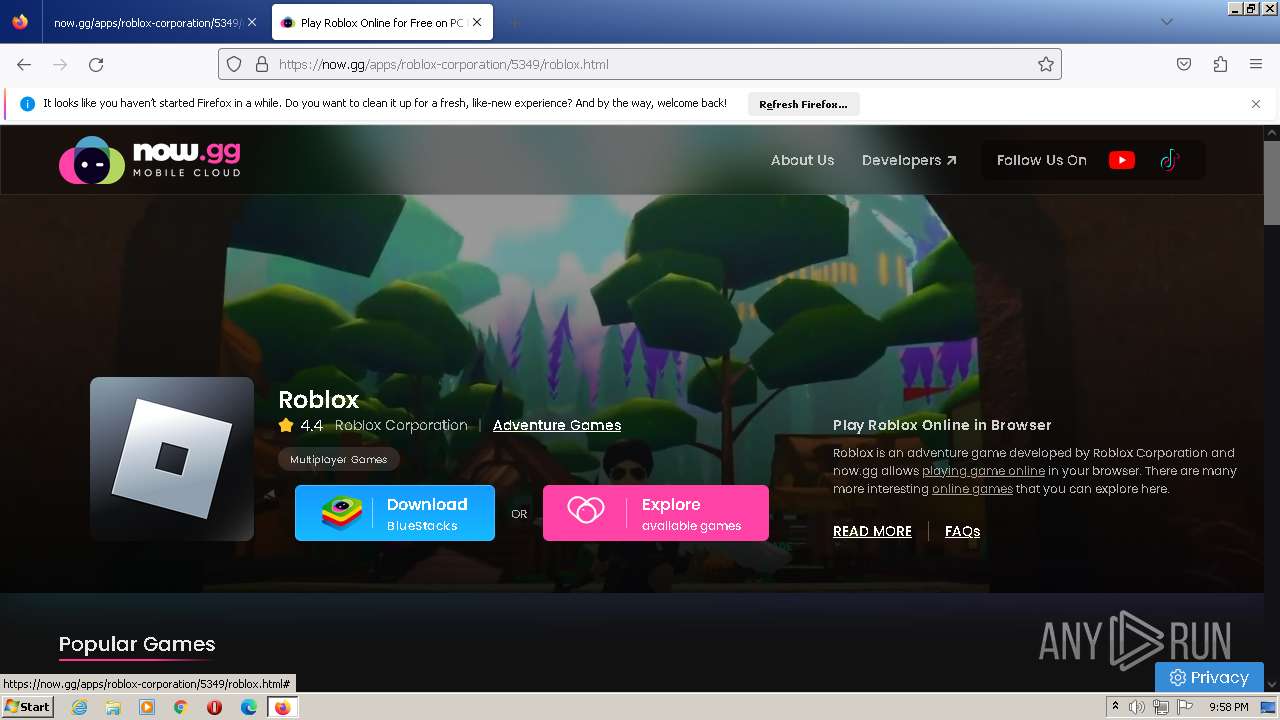Screen dimensions: 1280x720
Task: Open the Extensions puzzle icon
Action: pyautogui.click(x=1220, y=64)
